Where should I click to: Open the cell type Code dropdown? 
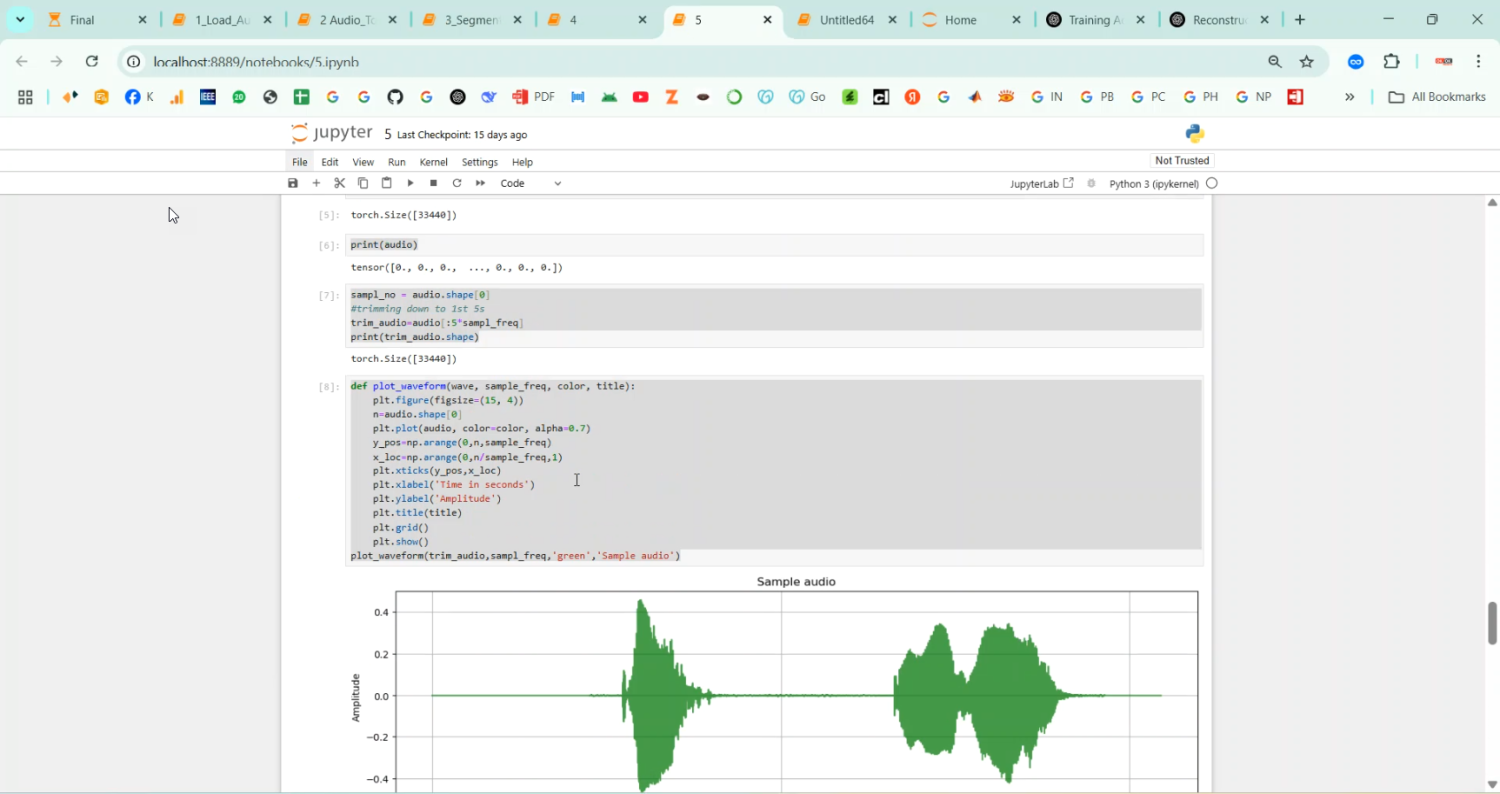pos(530,183)
